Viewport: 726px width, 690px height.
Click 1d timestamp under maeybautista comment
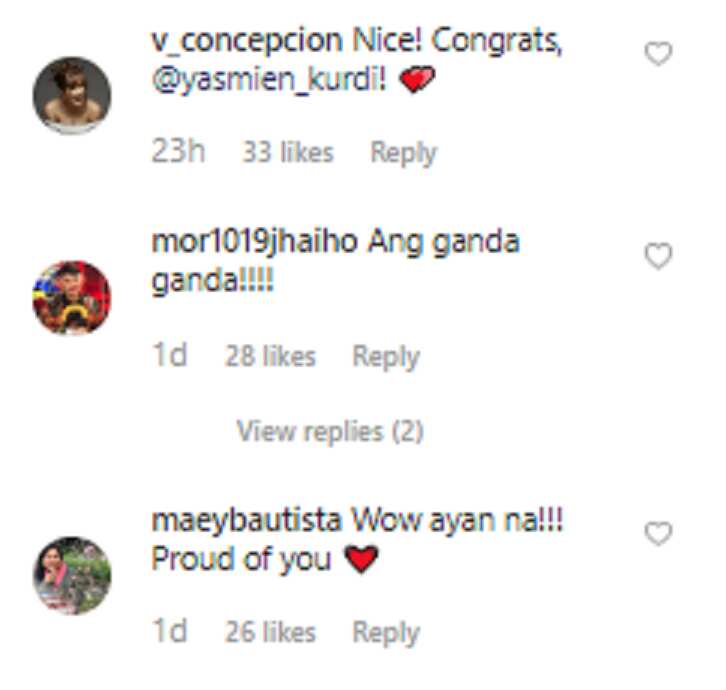coord(169,630)
